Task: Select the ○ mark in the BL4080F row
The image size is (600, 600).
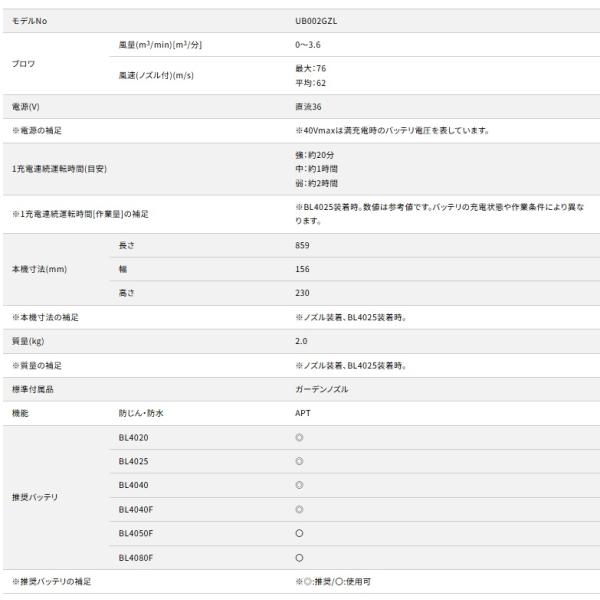Action: 299,557
